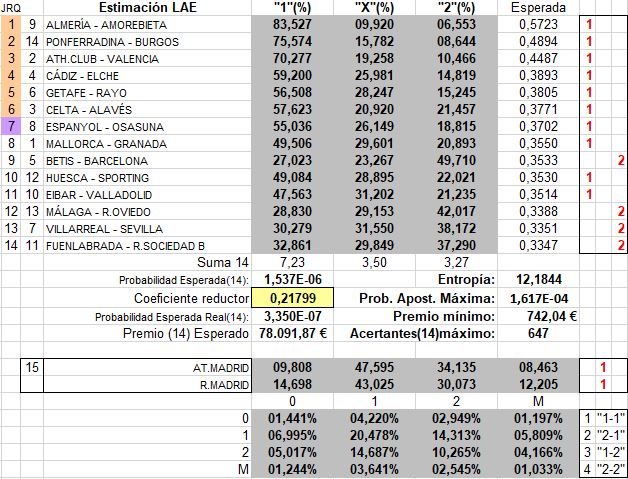Screen dimensions: 628x479
Task: Click the Suma 14 label
Action: pyautogui.click(x=223, y=262)
